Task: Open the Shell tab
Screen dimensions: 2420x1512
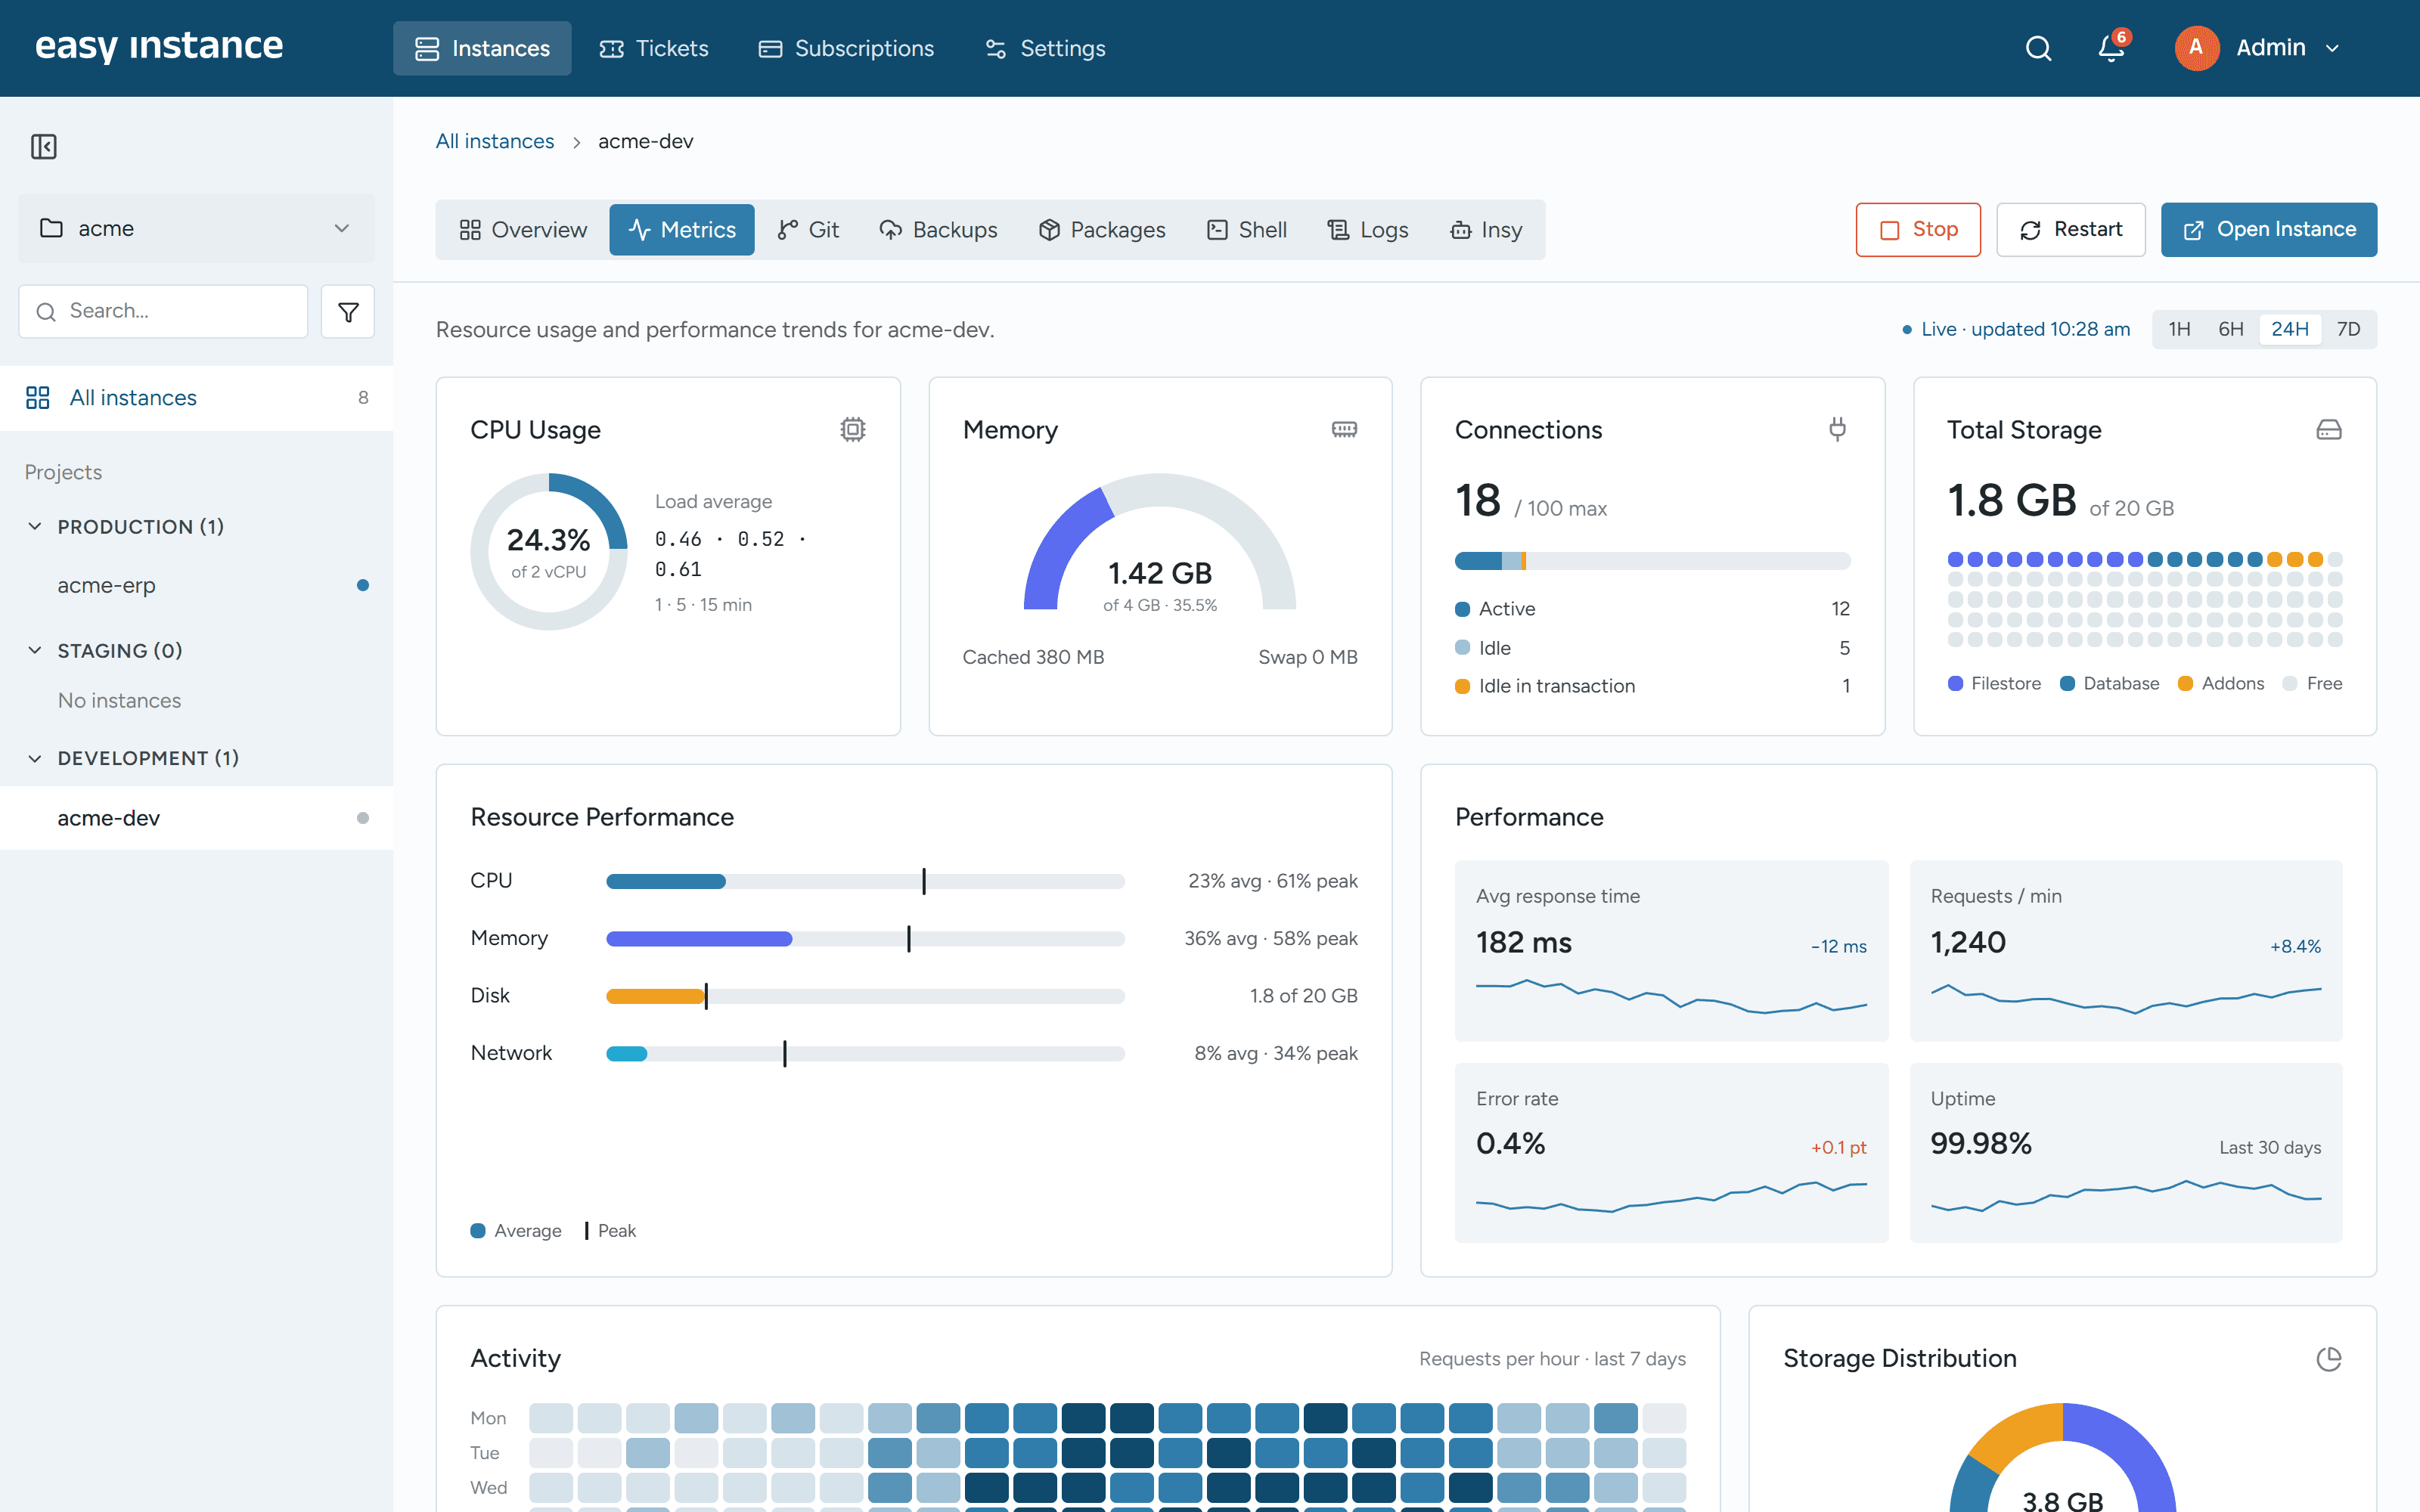Action: (1246, 230)
